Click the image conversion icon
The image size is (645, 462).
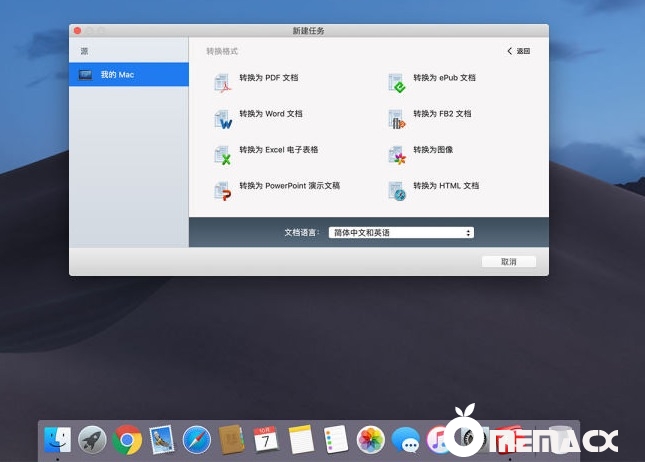[x=397, y=155]
